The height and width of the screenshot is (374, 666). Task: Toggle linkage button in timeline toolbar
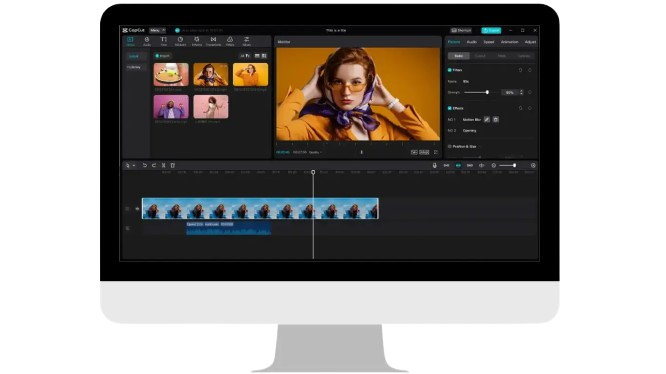pos(470,165)
